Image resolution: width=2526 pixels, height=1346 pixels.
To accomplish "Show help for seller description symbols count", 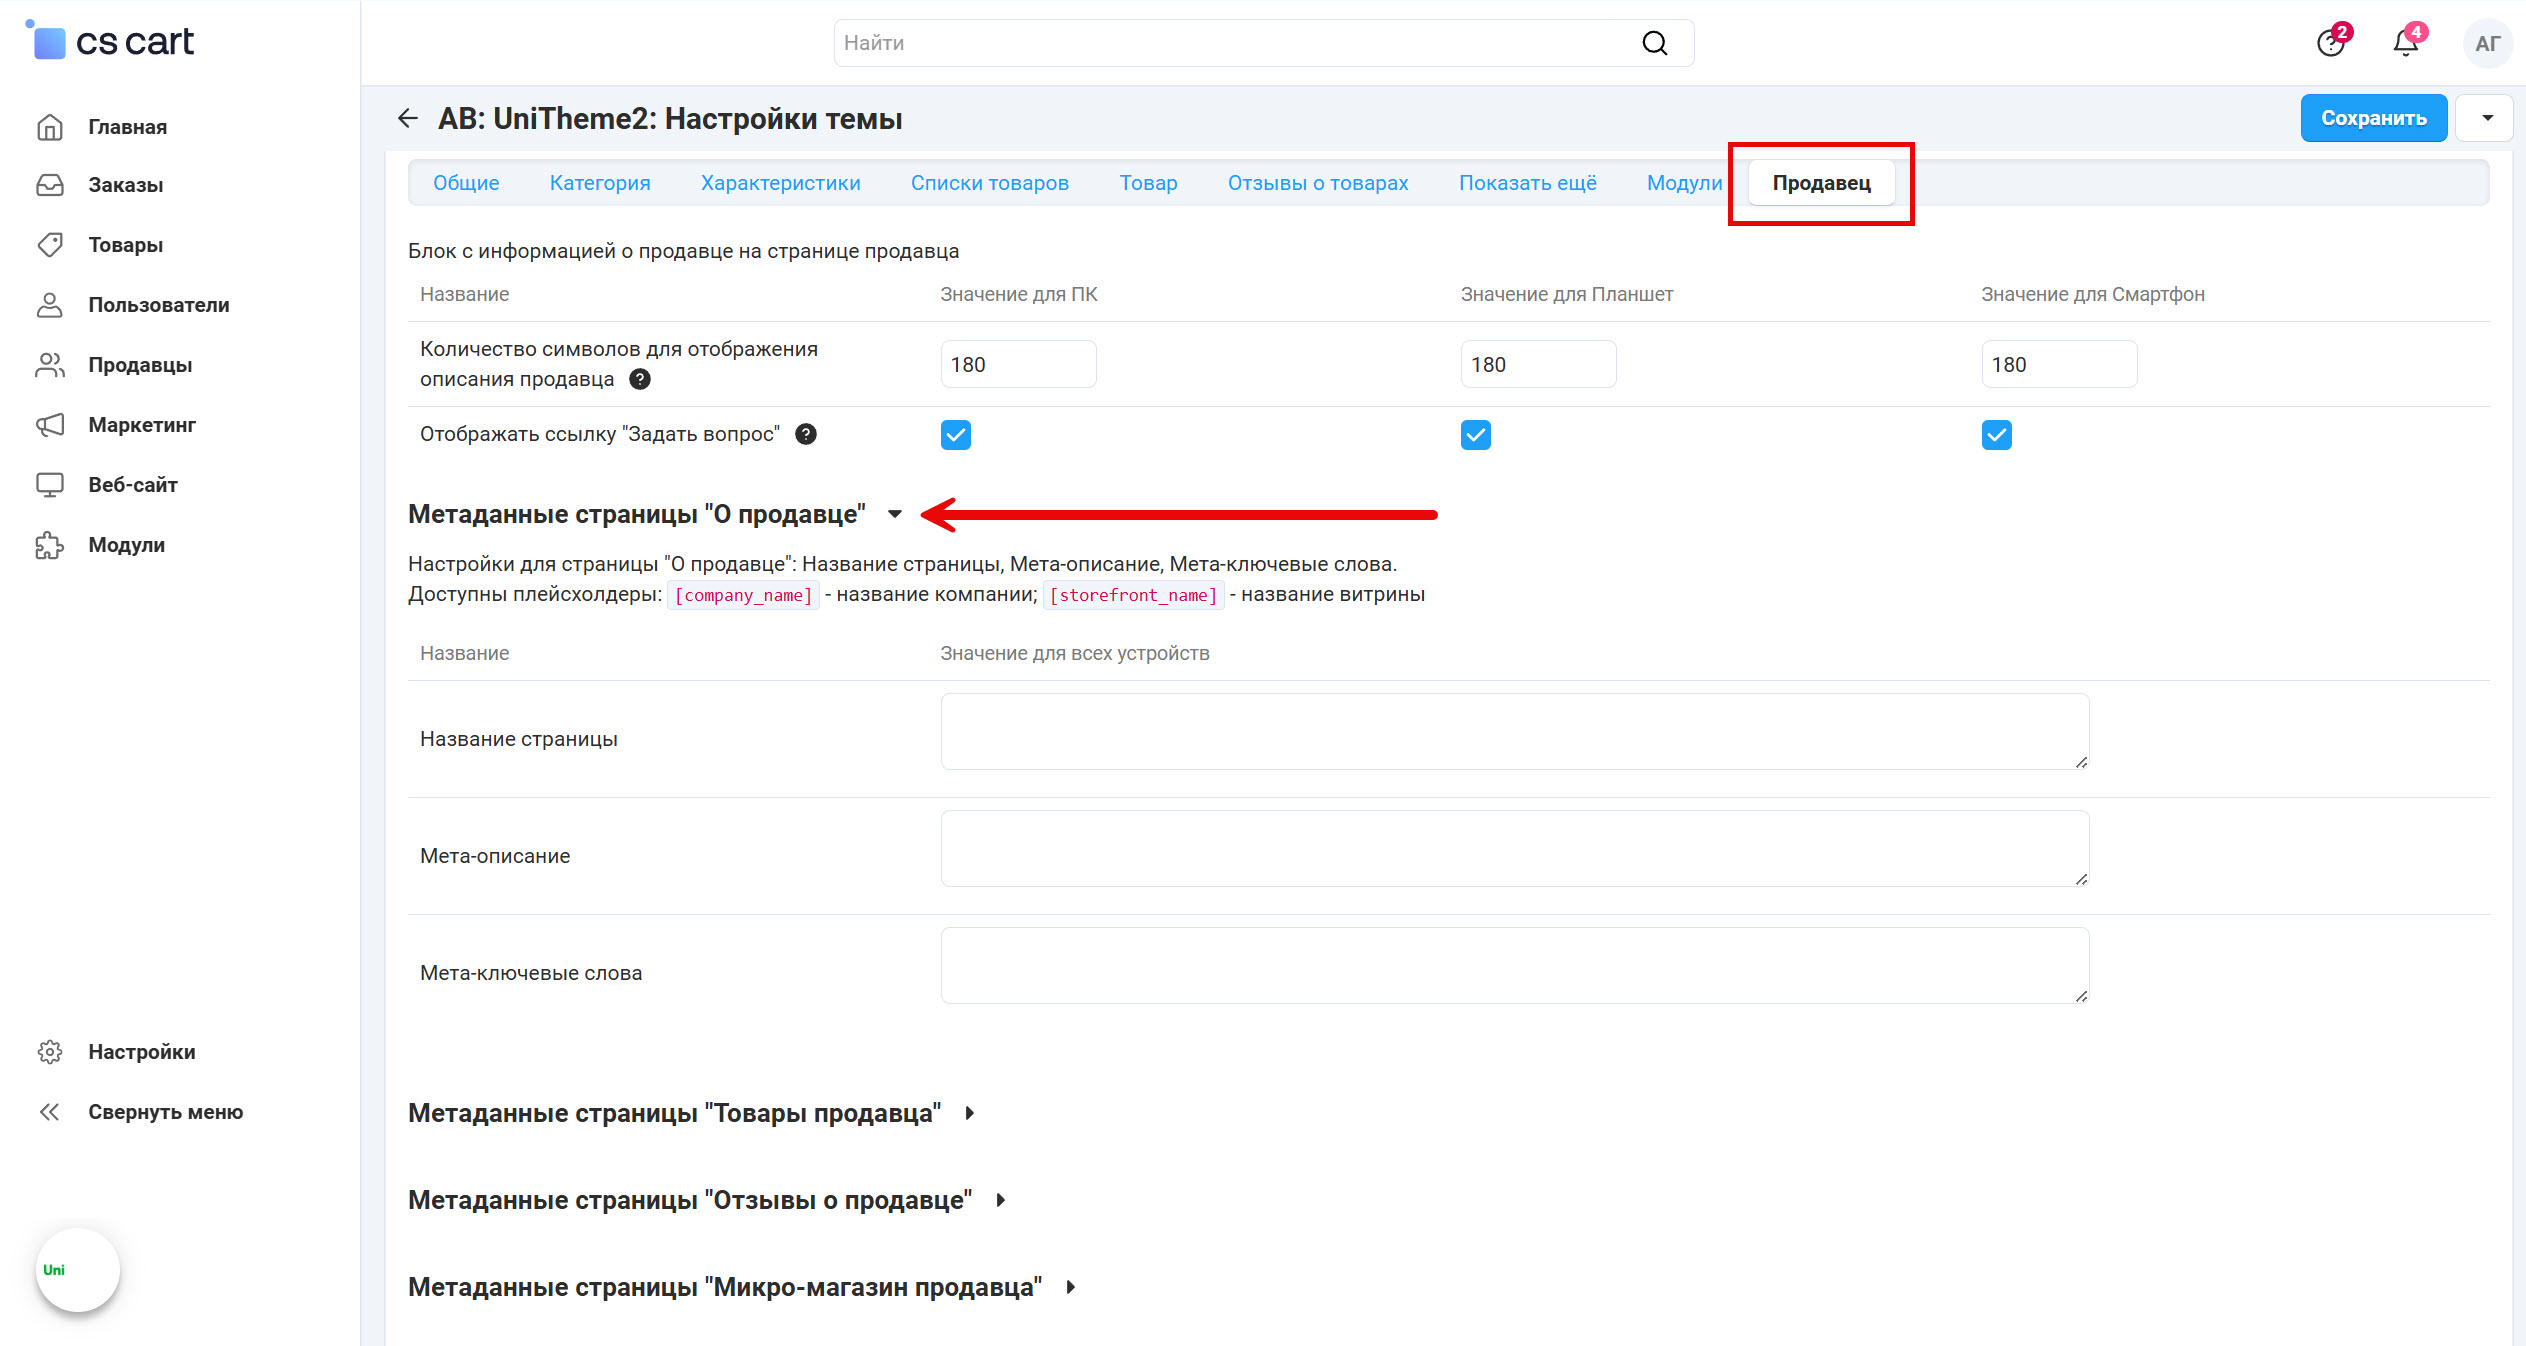I will click(x=640, y=379).
